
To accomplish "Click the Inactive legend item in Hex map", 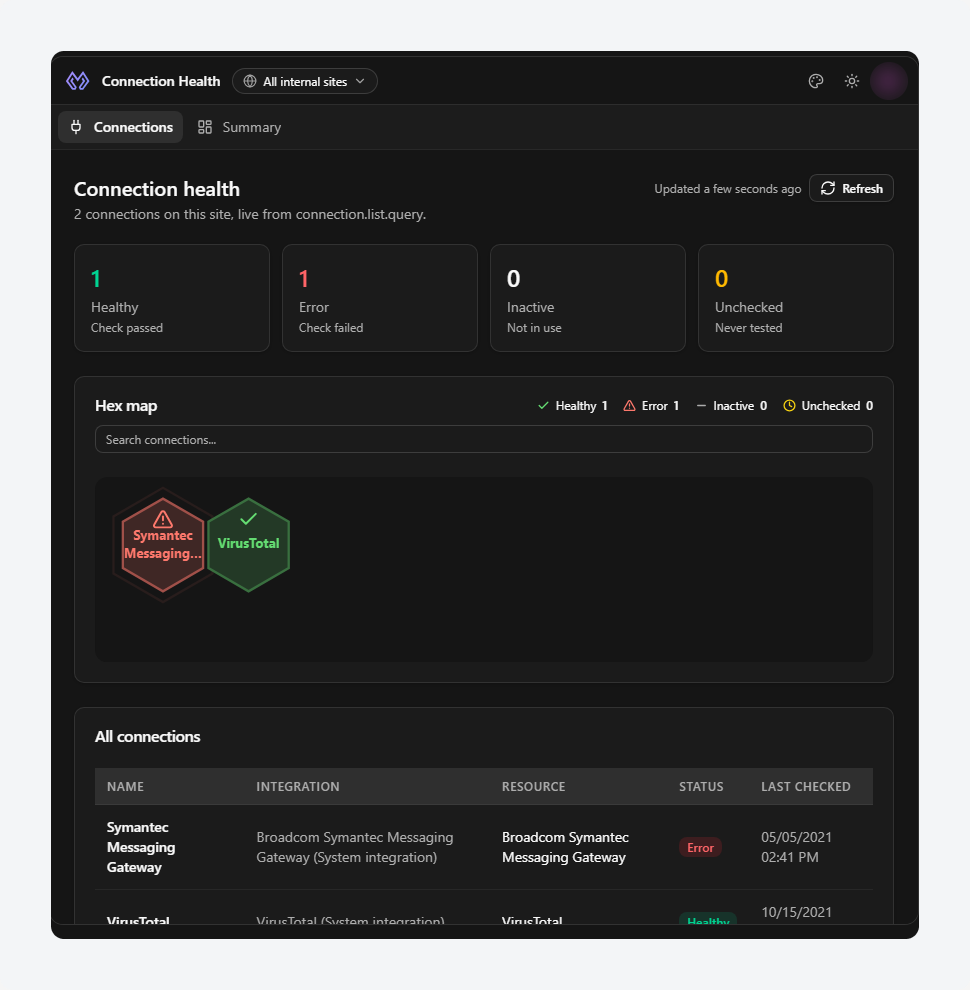I will 731,406.
